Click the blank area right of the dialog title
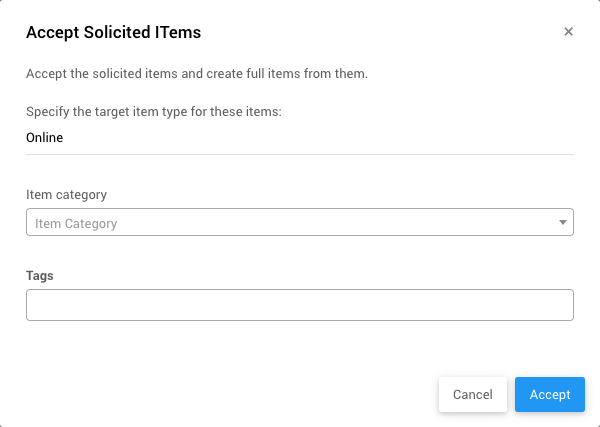Screen dimensions: 600x427 [x=380, y=33]
